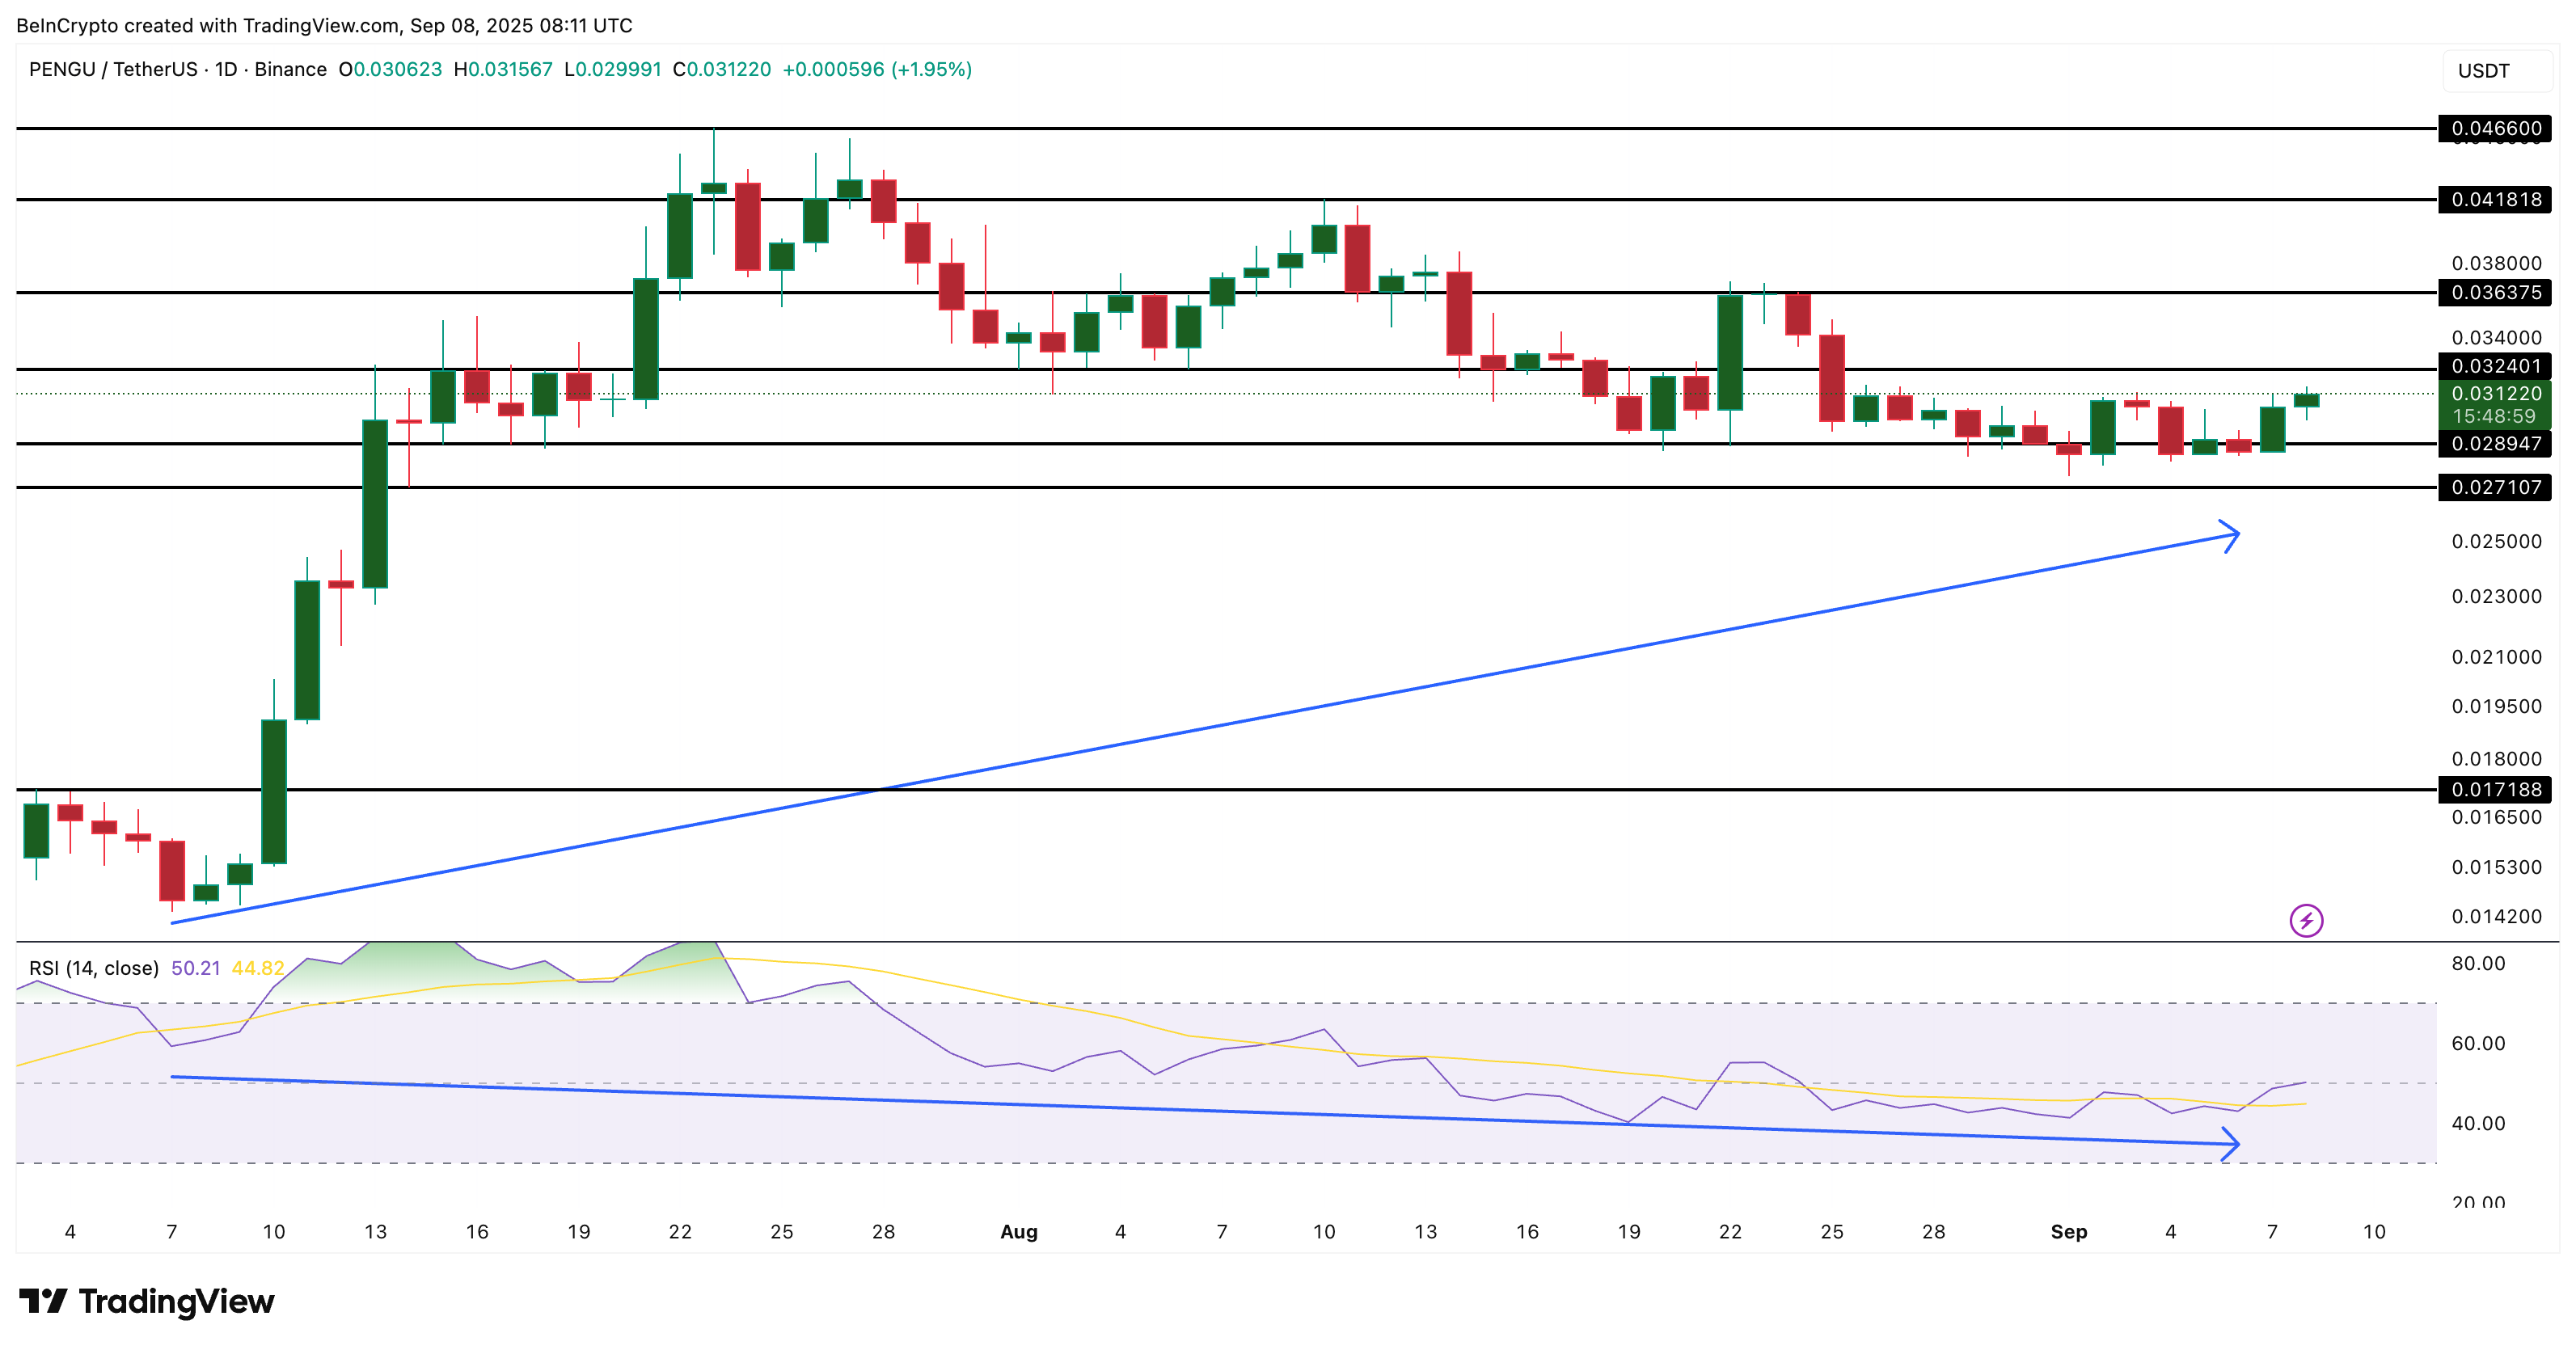Click the TradingView logo icon

point(43,1301)
